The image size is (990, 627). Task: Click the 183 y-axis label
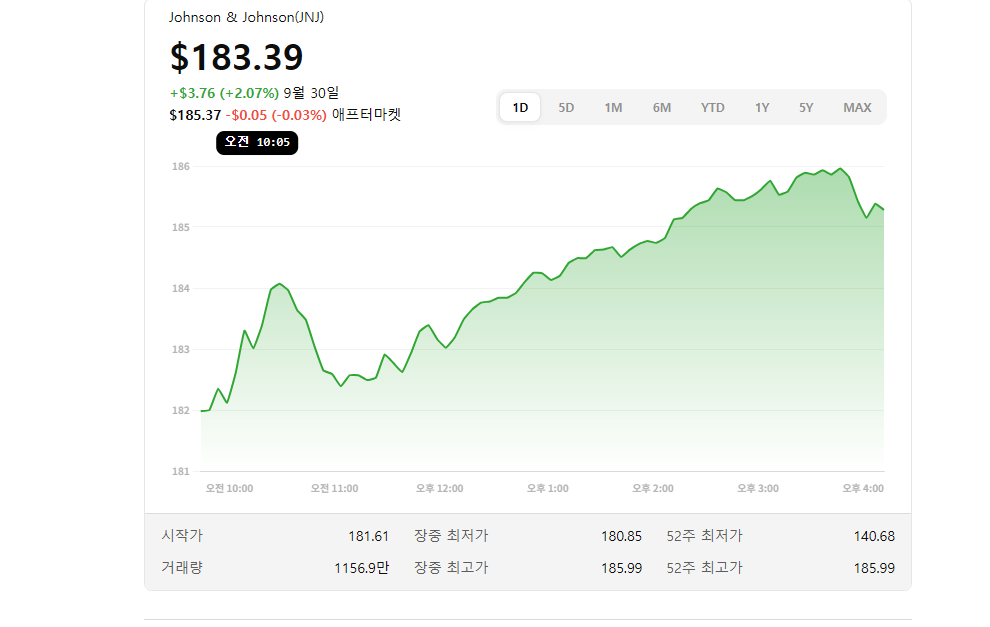181,349
